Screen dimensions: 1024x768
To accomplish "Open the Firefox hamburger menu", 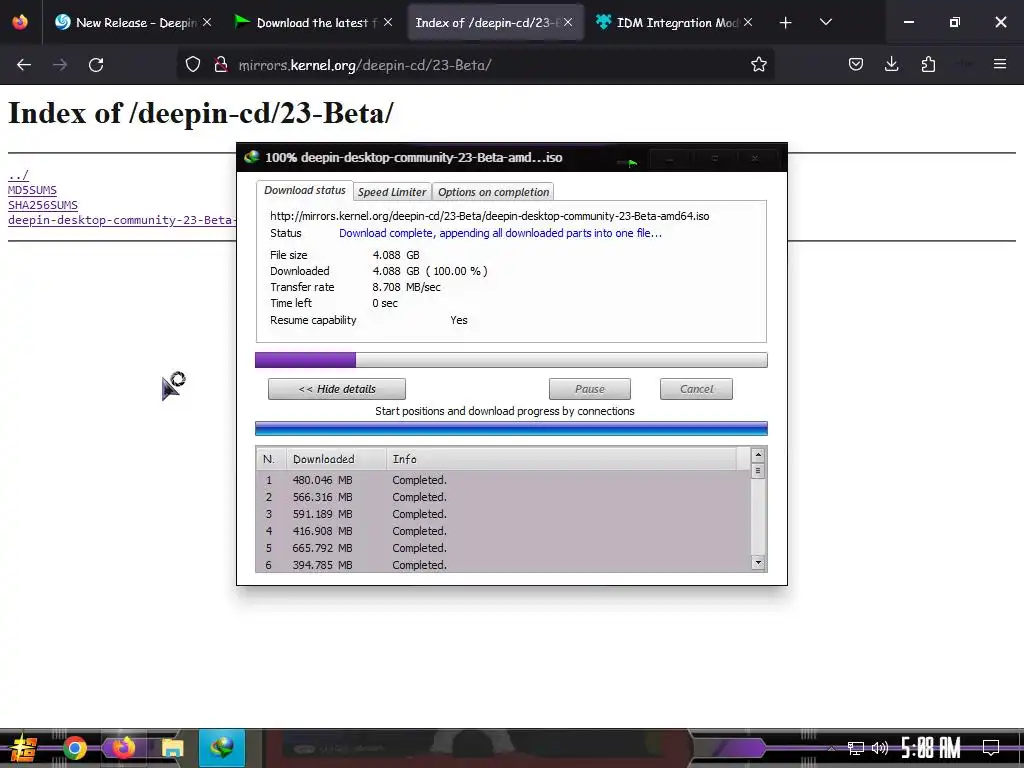I will (x=999, y=65).
